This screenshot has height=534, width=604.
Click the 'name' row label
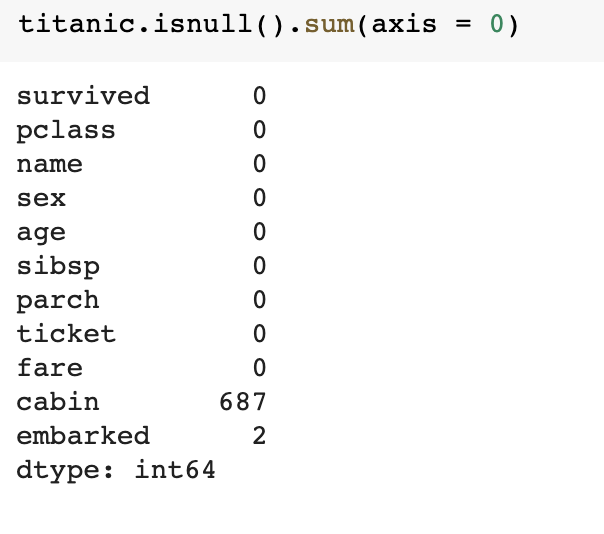pyautogui.click(x=50, y=164)
